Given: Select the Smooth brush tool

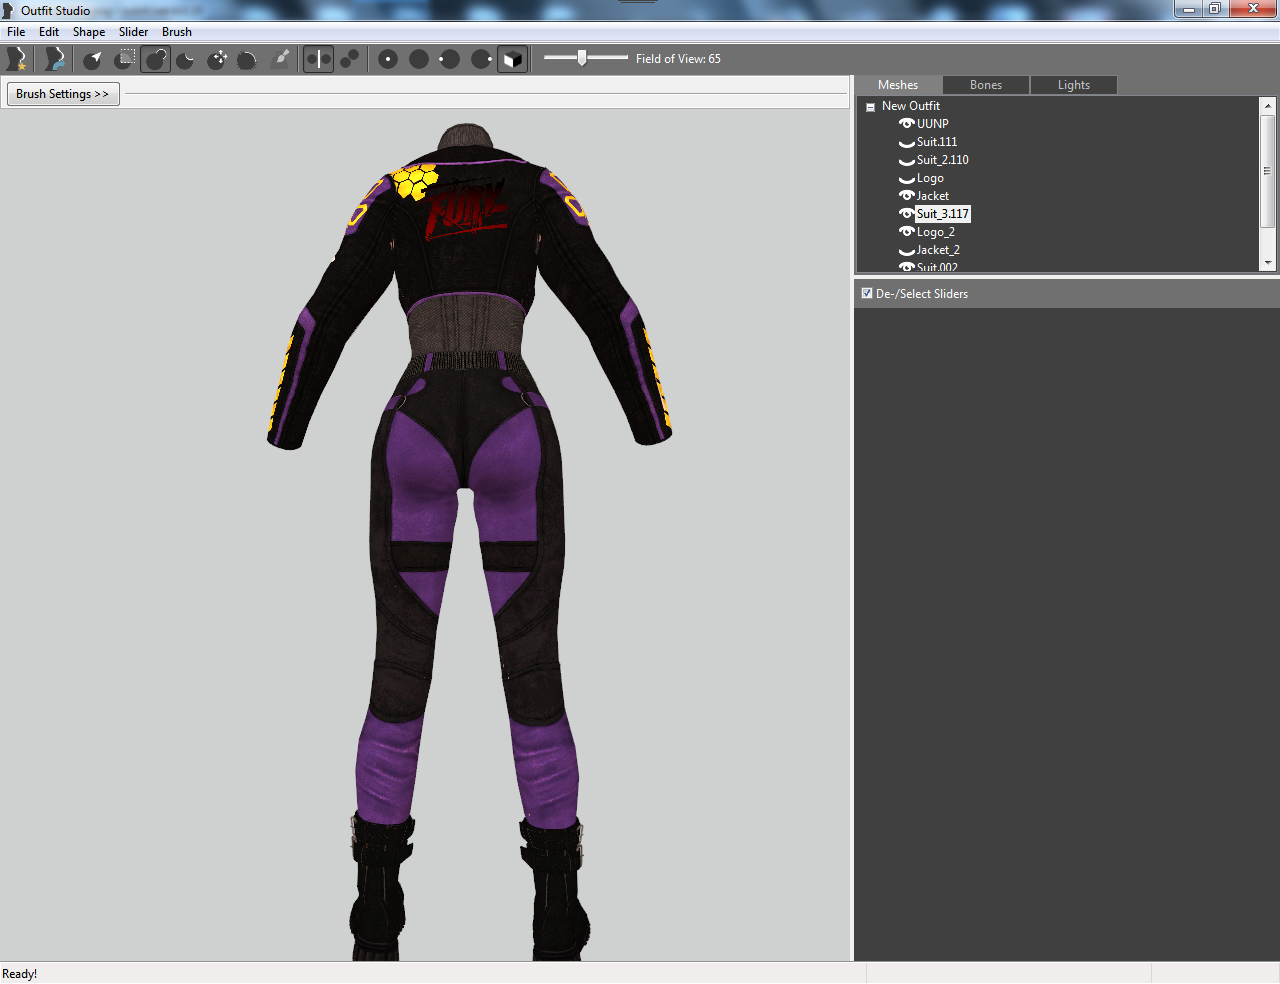Looking at the screenshot, I should 247,59.
